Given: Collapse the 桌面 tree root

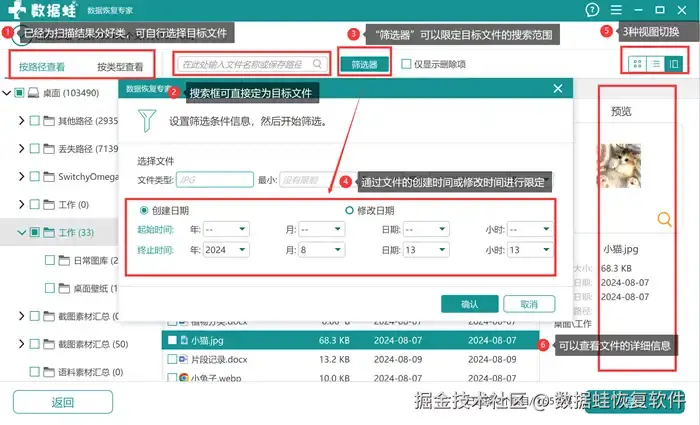Looking at the screenshot, I should [x=6, y=93].
